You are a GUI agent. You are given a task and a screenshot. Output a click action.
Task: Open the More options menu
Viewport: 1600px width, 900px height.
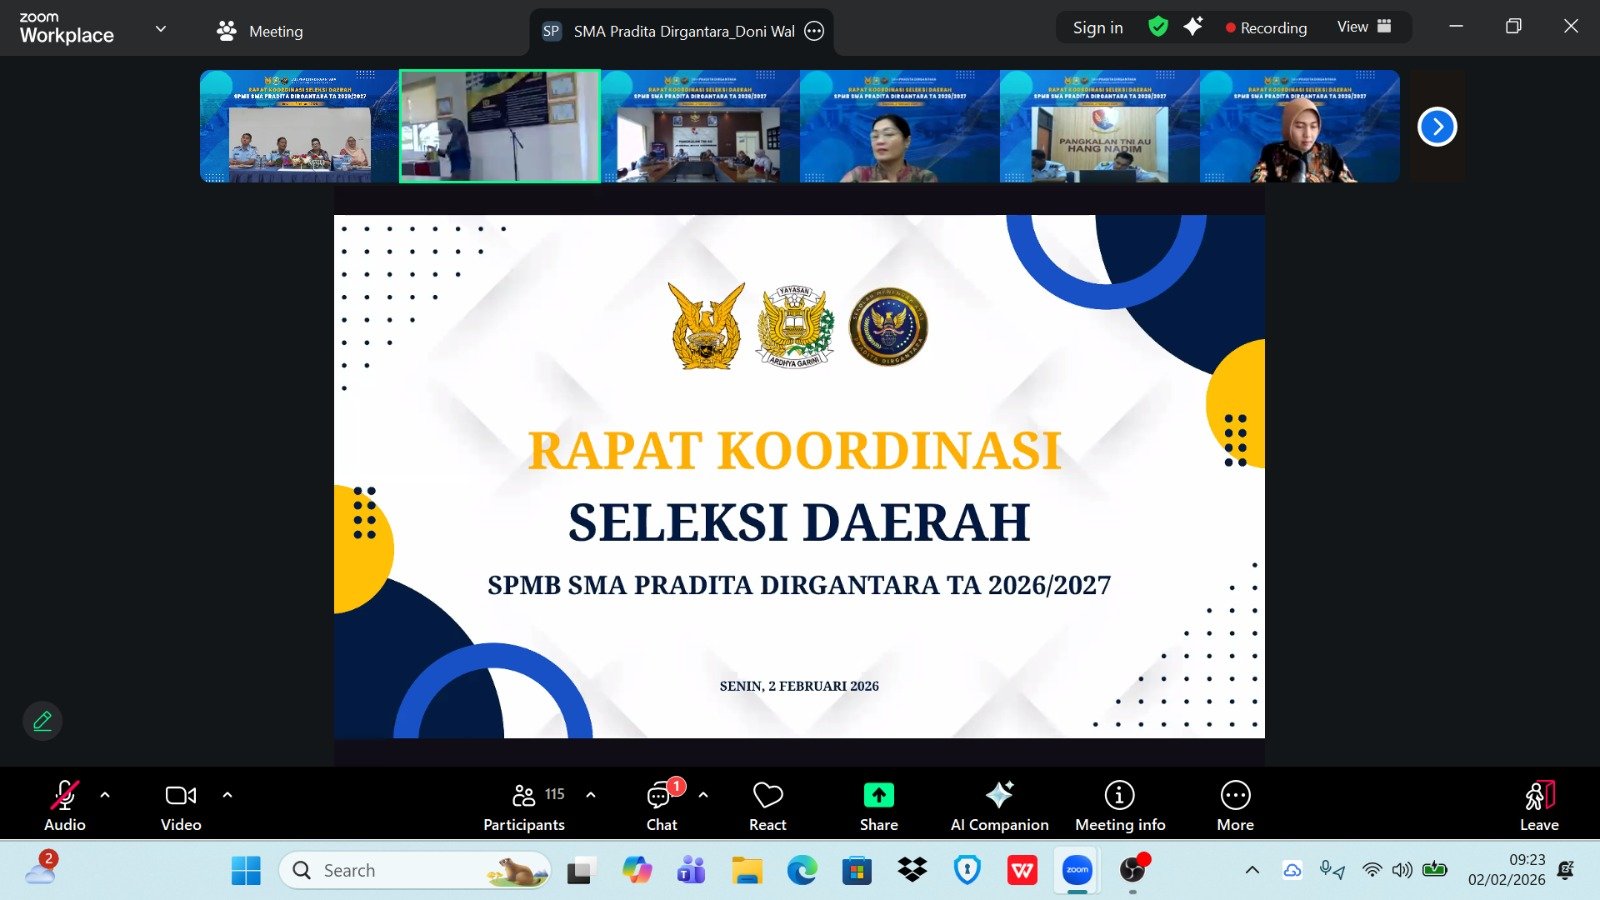click(x=1235, y=804)
